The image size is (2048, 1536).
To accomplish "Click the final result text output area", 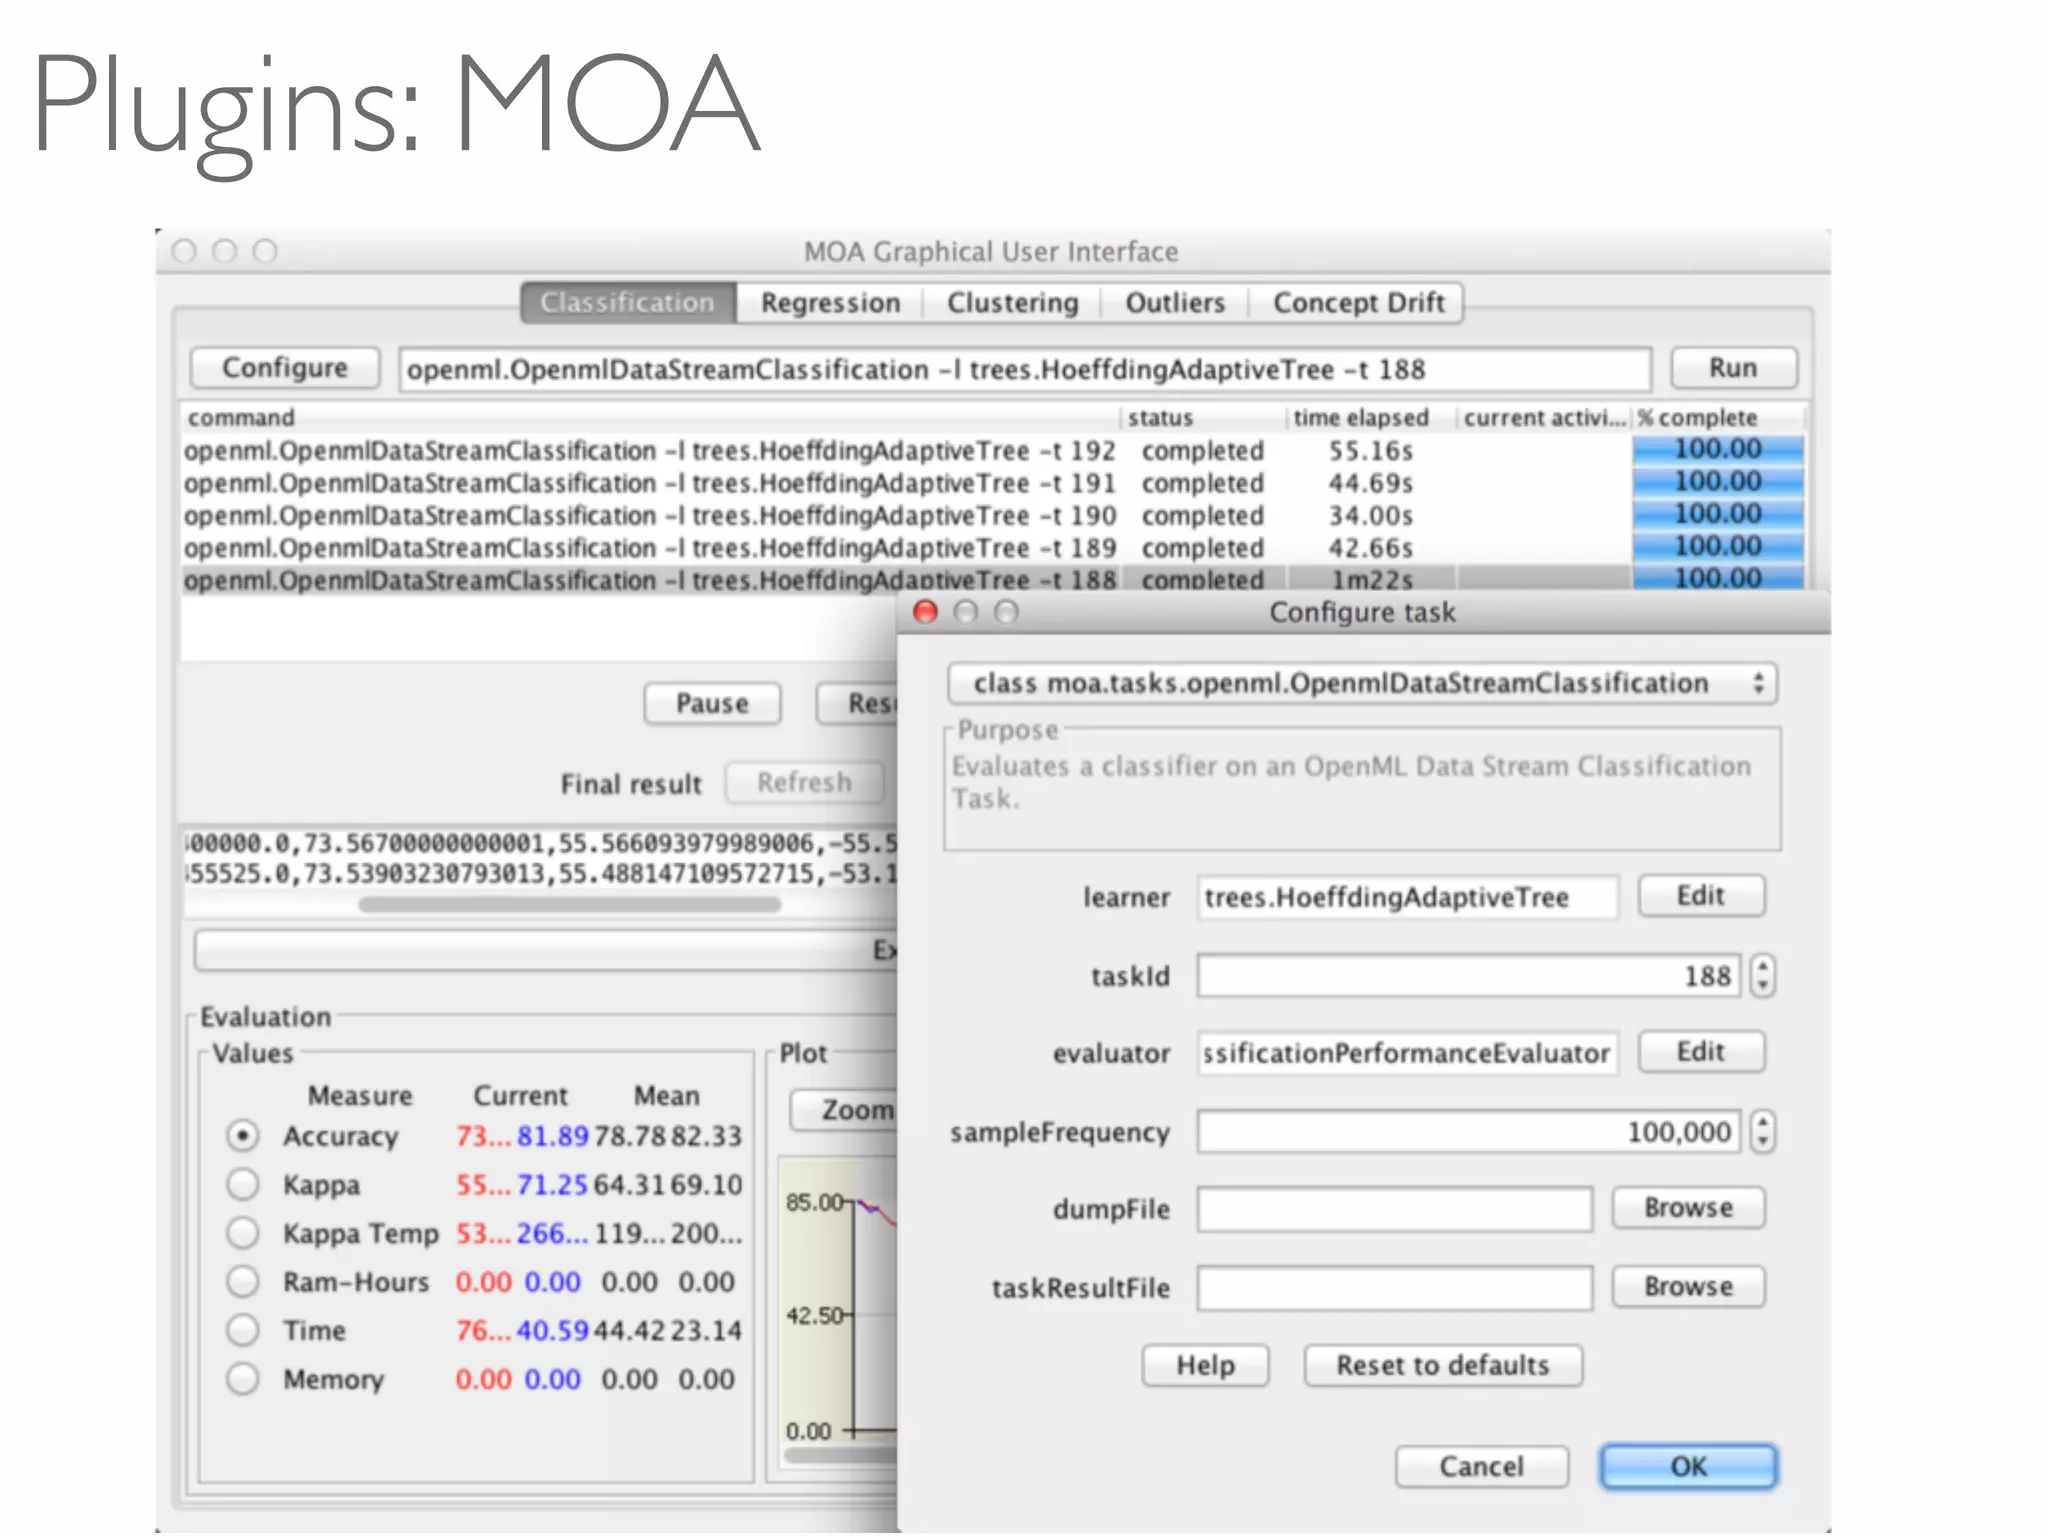I will tap(540, 859).
